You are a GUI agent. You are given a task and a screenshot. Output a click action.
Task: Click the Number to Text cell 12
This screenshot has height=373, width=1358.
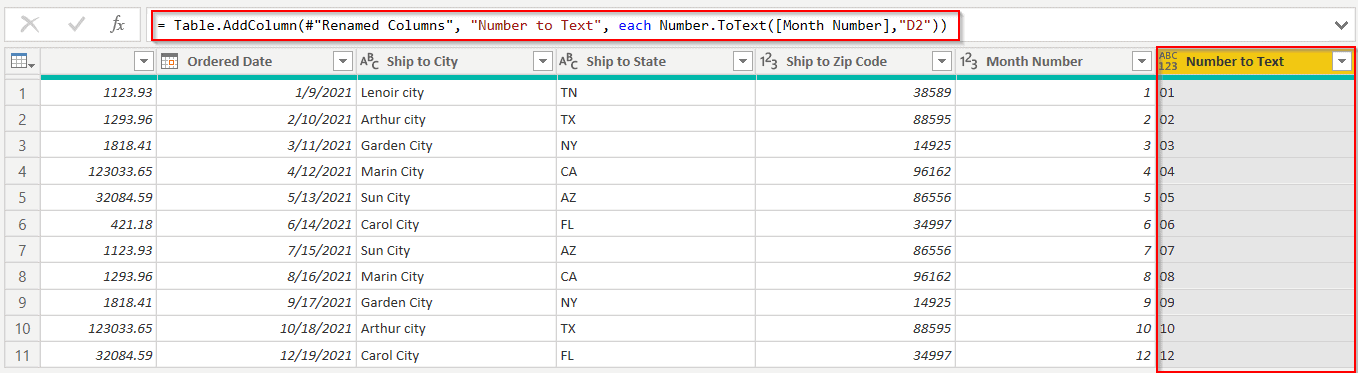click(1256, 355)
